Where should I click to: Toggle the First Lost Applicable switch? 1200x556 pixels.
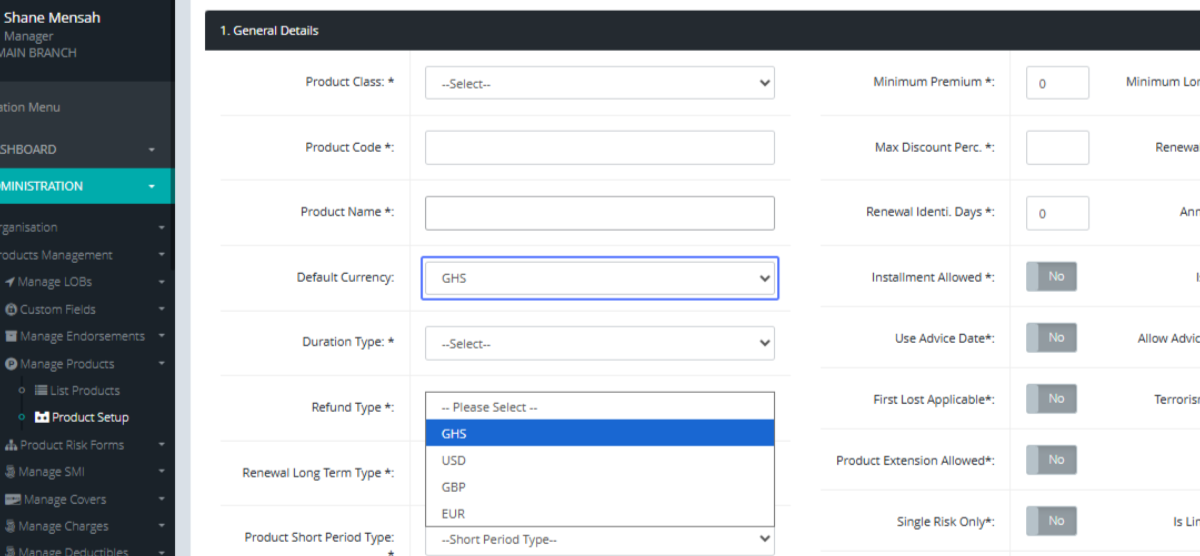[x=1051, y=399]
